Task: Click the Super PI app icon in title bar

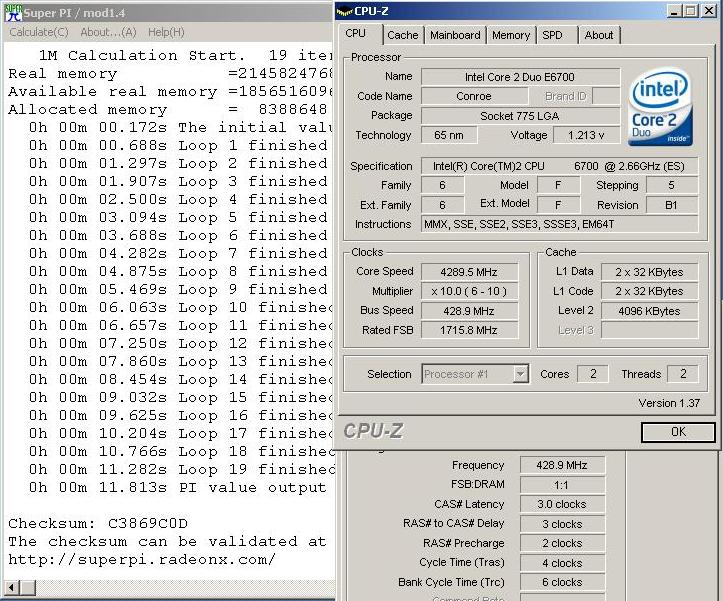Action: point(13,12)
